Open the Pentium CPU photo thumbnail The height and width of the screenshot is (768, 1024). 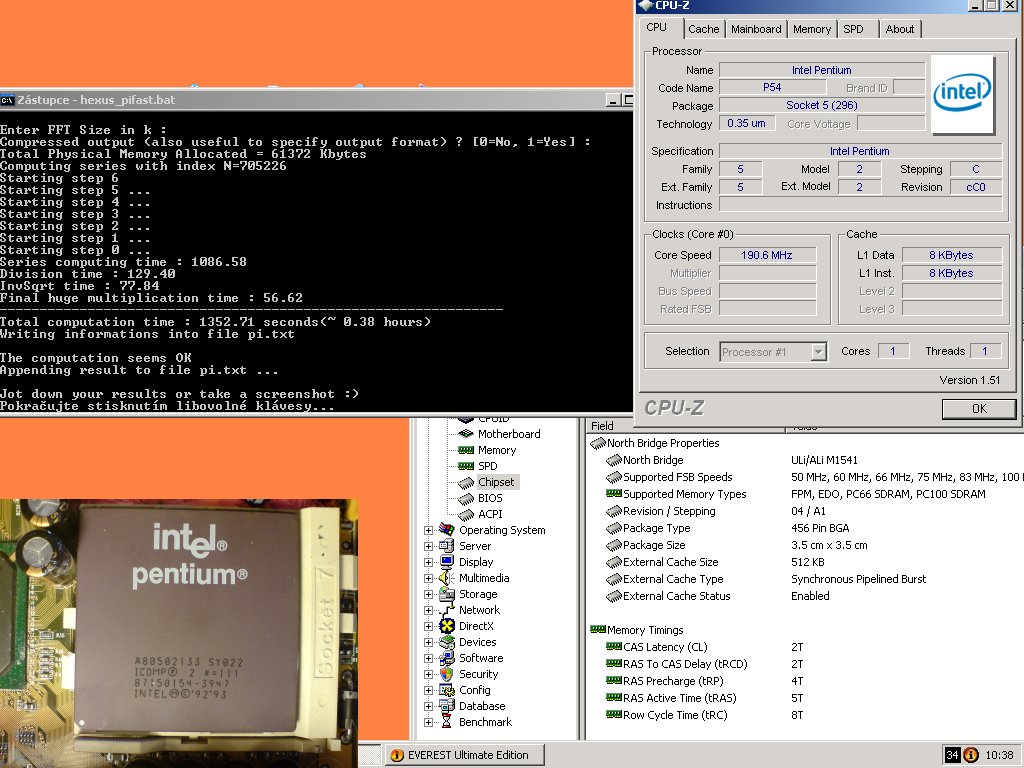[179, 633]
